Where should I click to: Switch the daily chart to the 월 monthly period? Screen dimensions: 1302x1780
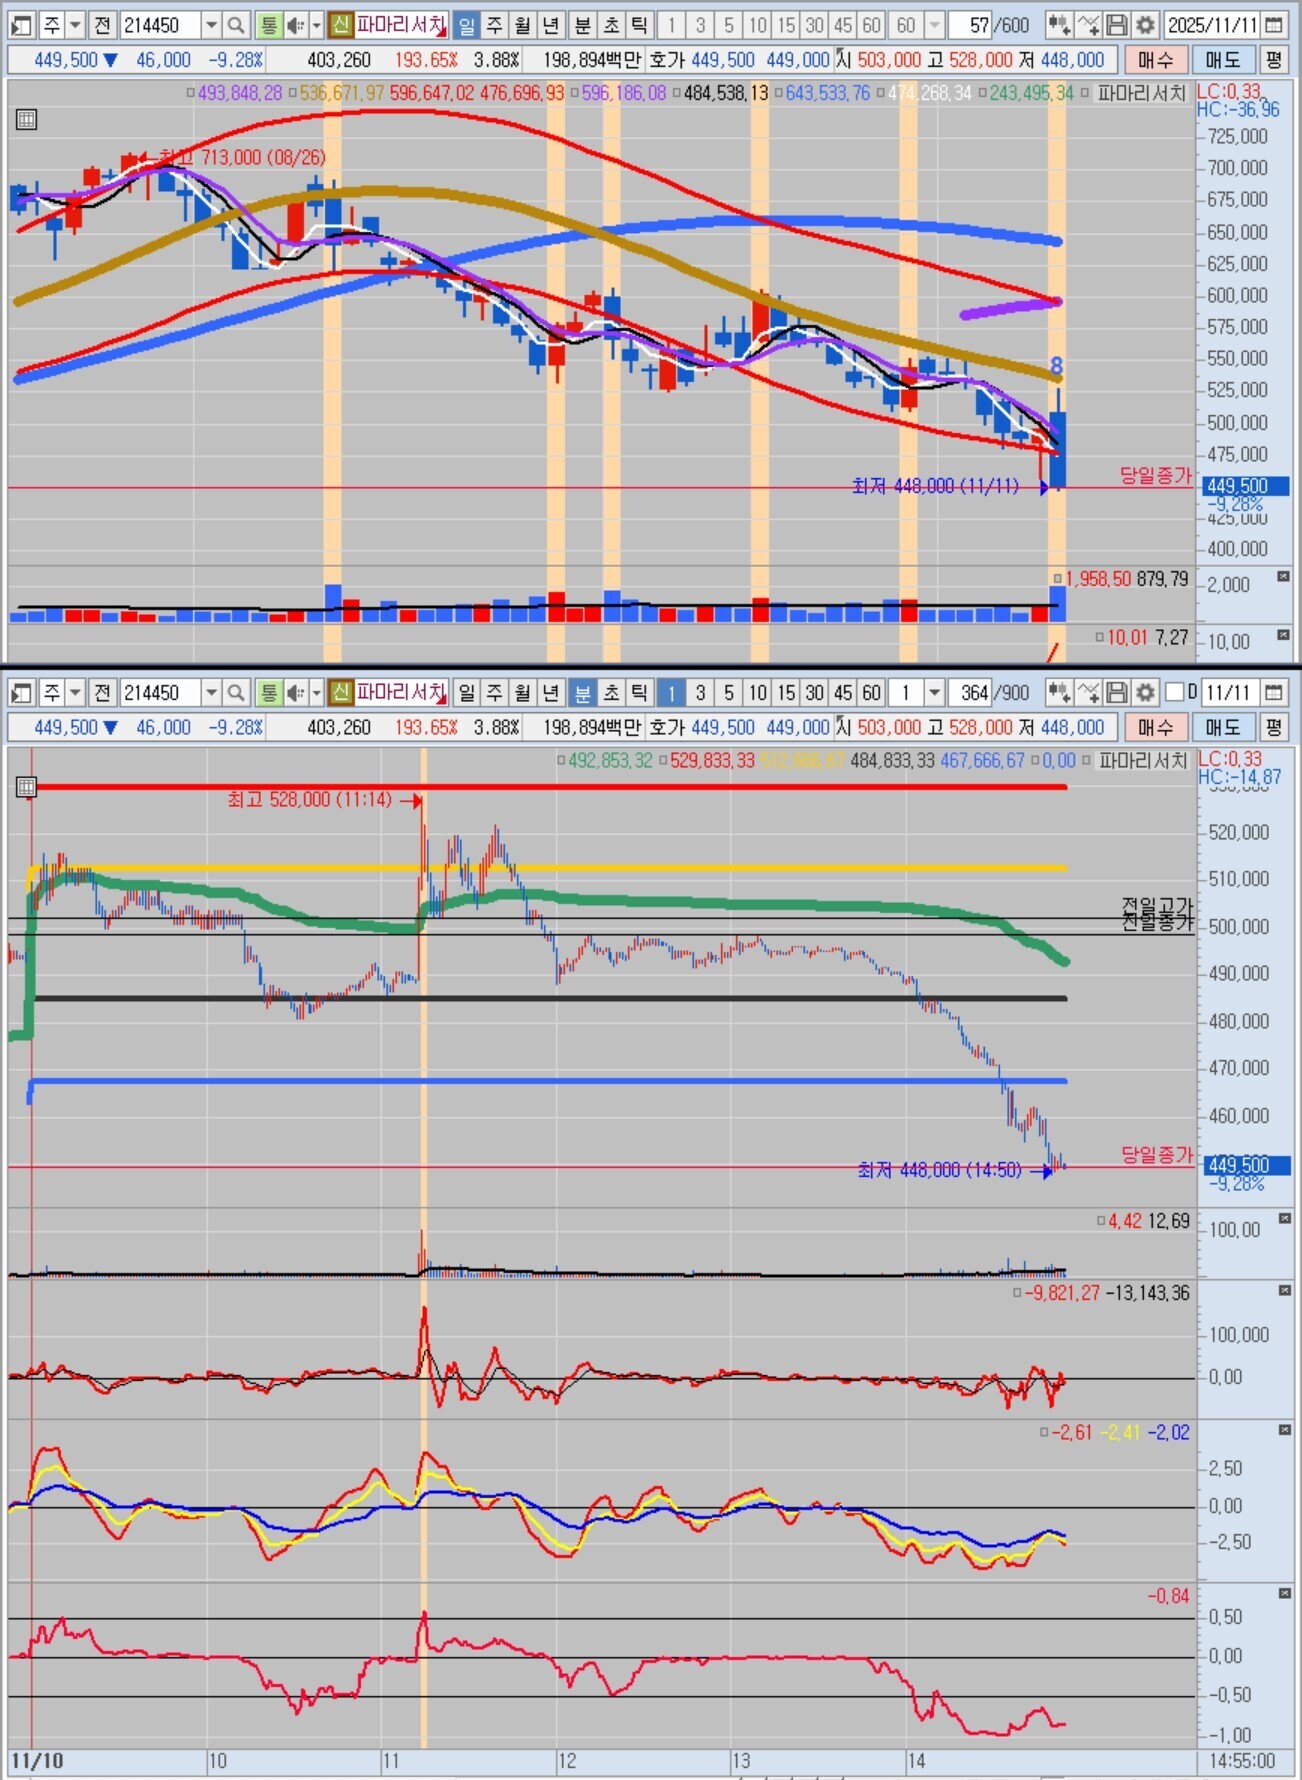point(522,25)
